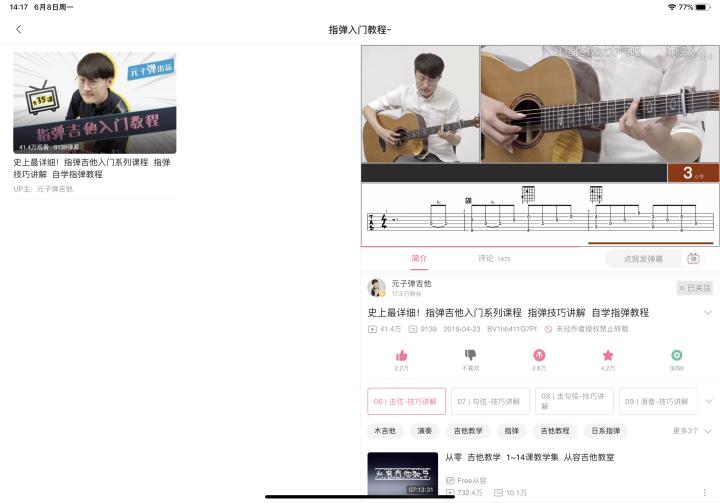This screenshot has width=720, height=503.
Task: Toggle the danmaku display icon
Action: 693,259
